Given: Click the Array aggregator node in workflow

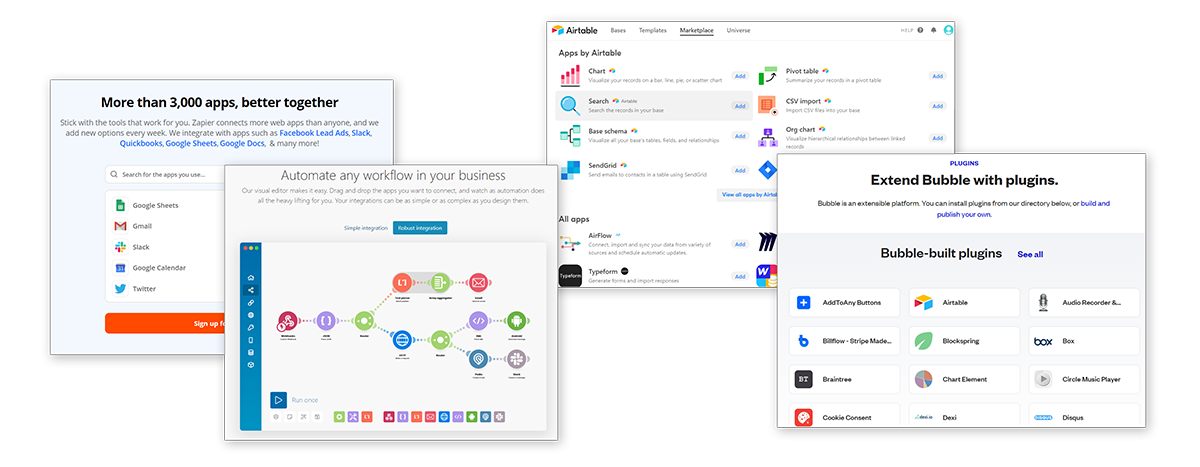Looking at the screenshot, I should pyautogui.click(x=440, y=283).
